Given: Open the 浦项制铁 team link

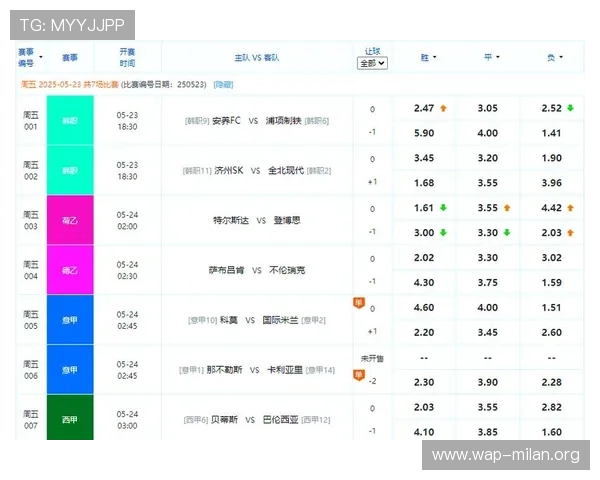Looking at the screenshot, I should click(x=284, y=121).
